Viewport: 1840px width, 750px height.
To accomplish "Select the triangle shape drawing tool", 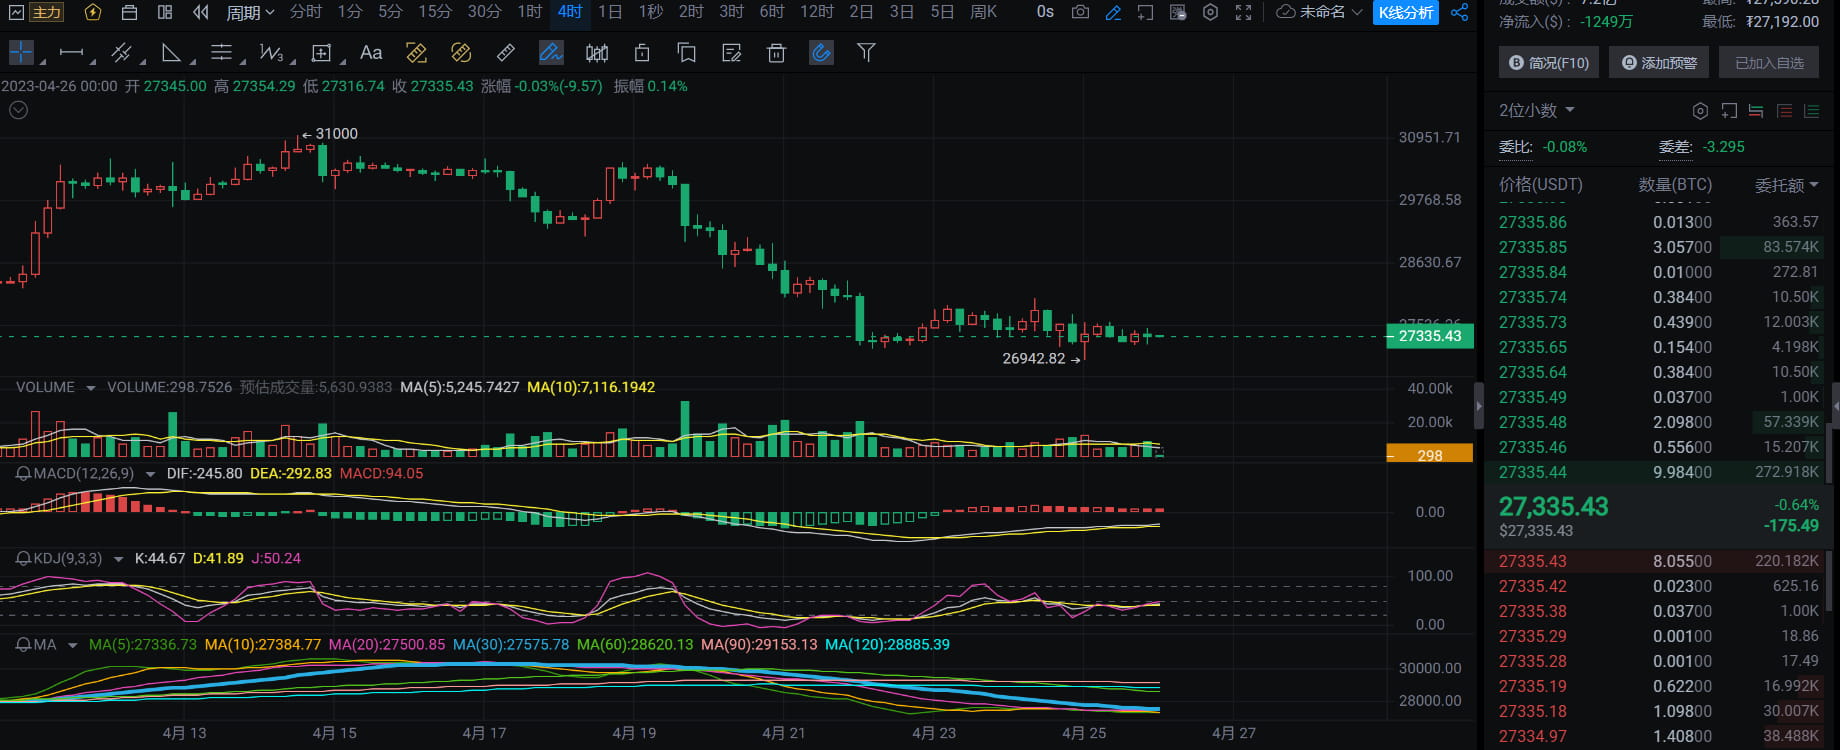I will pos(172,53).
